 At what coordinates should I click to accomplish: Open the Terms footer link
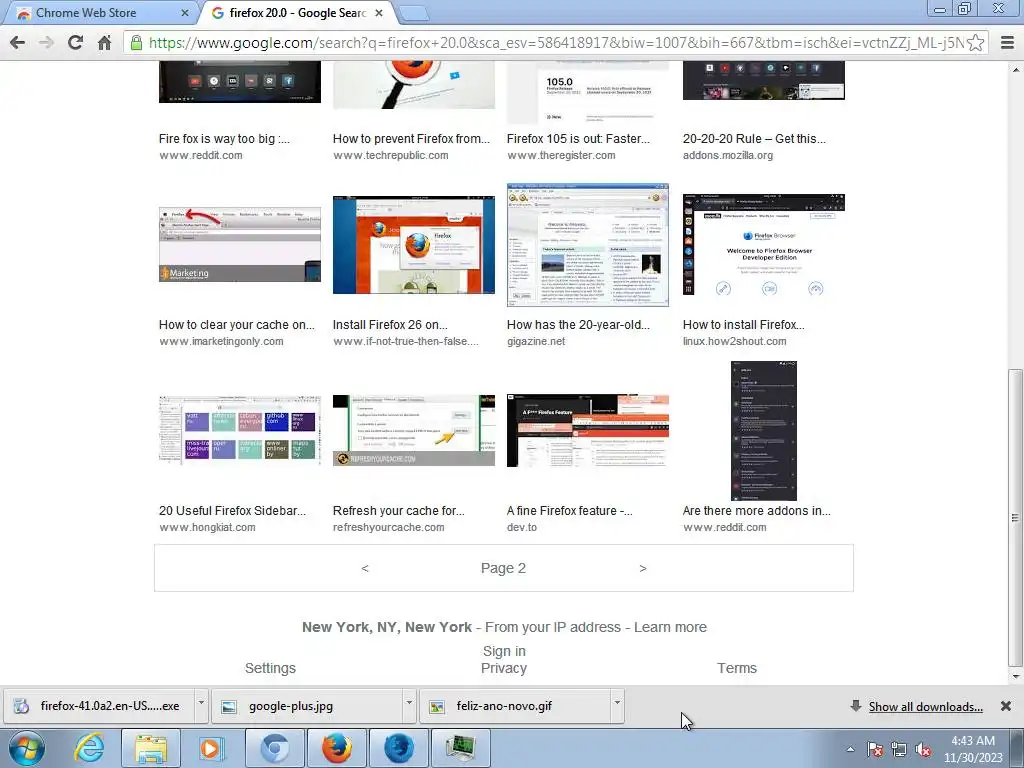coord(737,668)
